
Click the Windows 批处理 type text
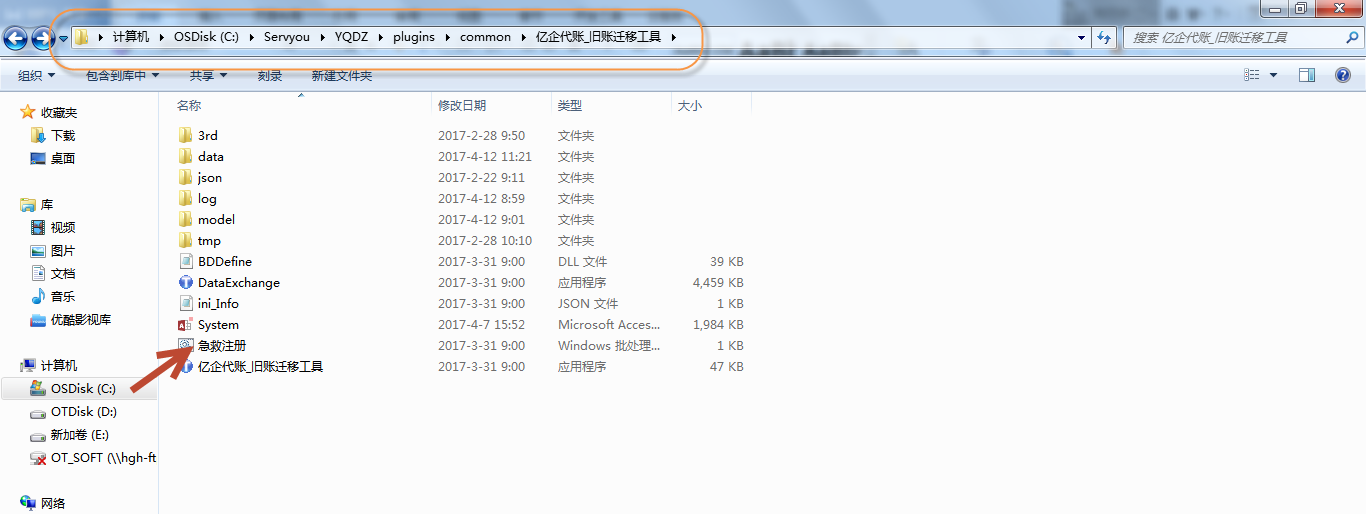pyautogui.click(x=609, y=345)
